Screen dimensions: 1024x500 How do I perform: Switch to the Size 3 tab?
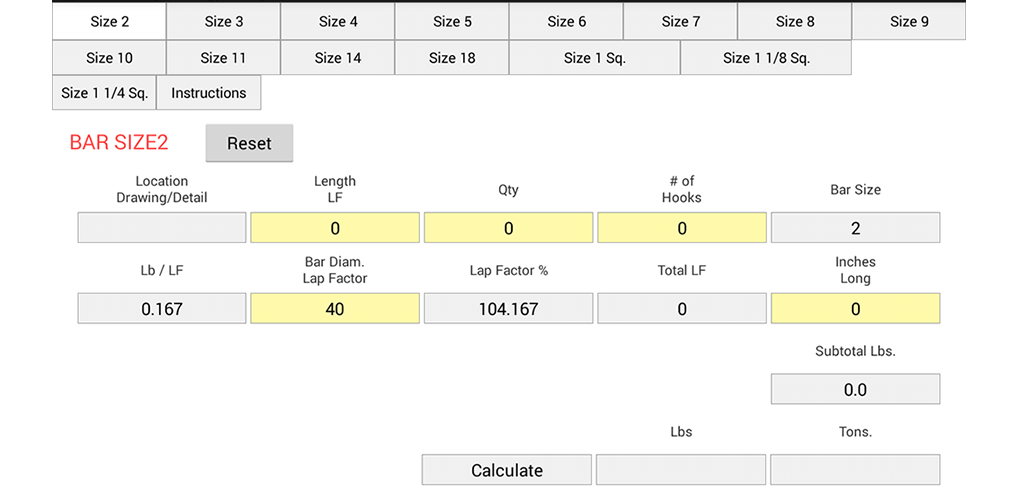(223, 21)
